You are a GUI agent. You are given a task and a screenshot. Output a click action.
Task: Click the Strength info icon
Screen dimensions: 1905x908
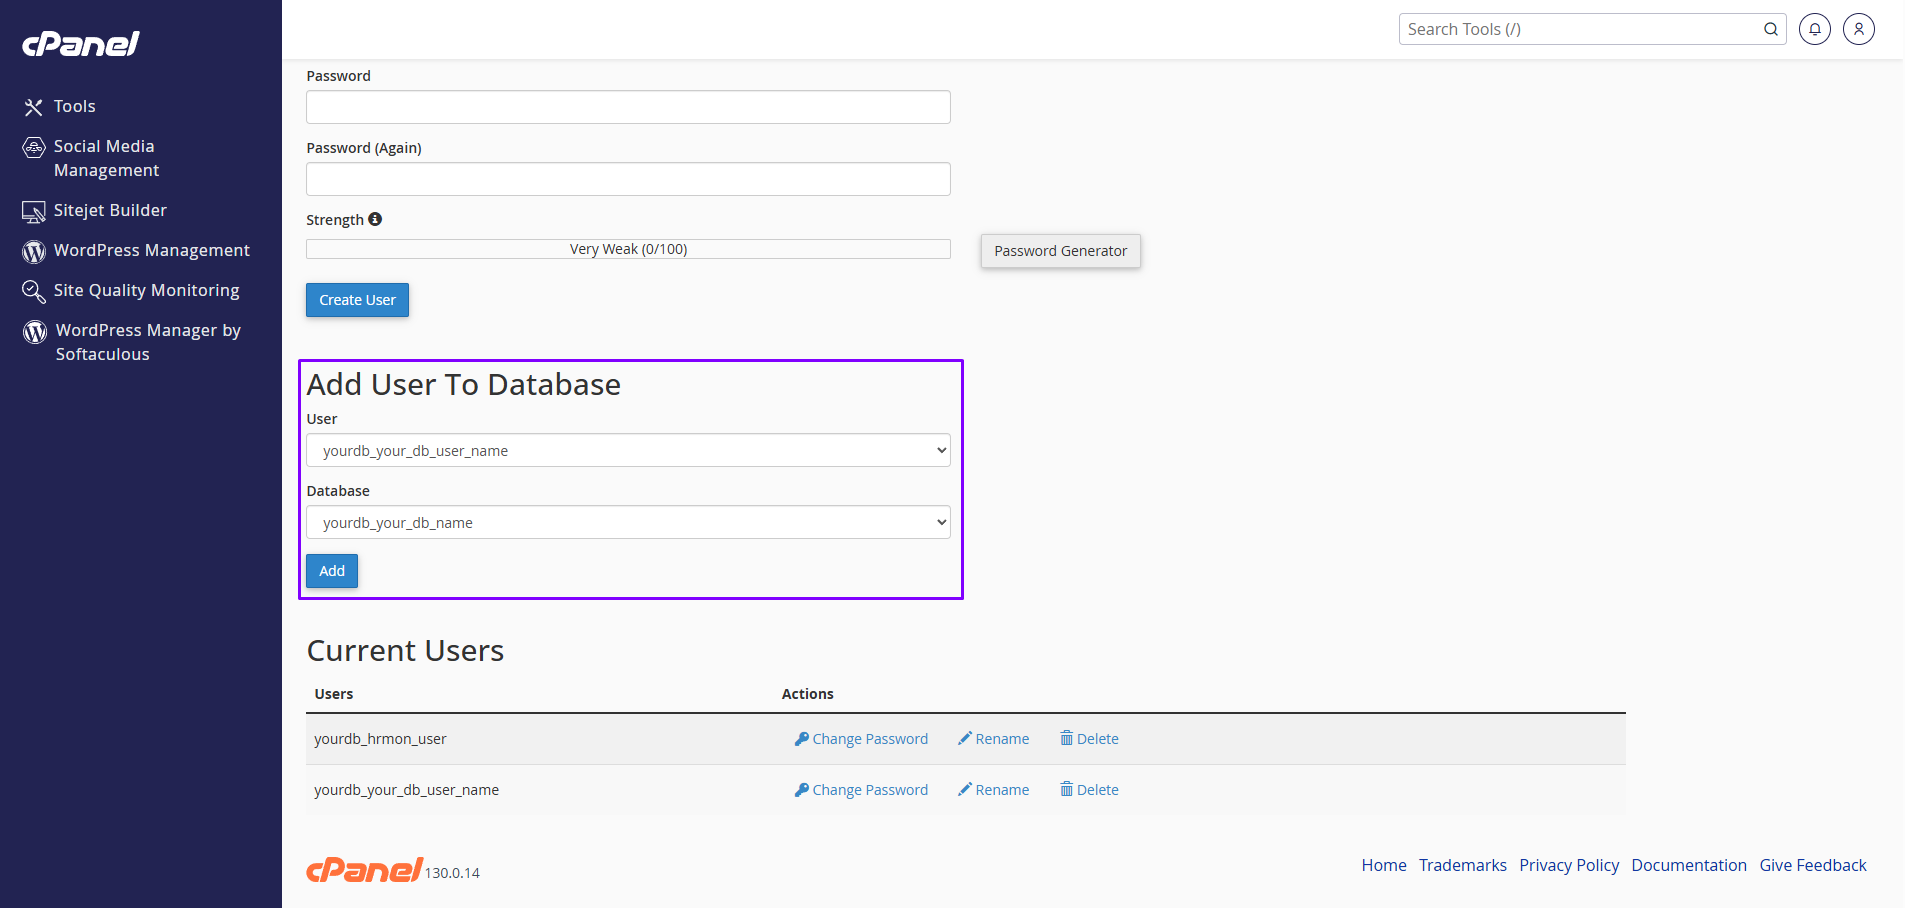point(375,219)
